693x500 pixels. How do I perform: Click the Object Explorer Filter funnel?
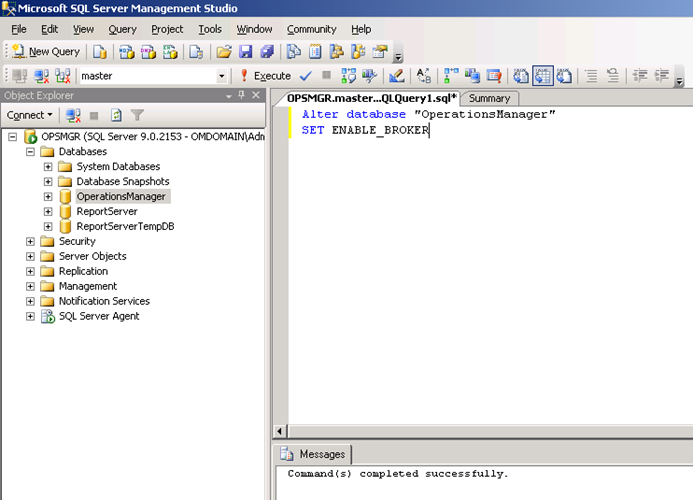tap(137, 116)
